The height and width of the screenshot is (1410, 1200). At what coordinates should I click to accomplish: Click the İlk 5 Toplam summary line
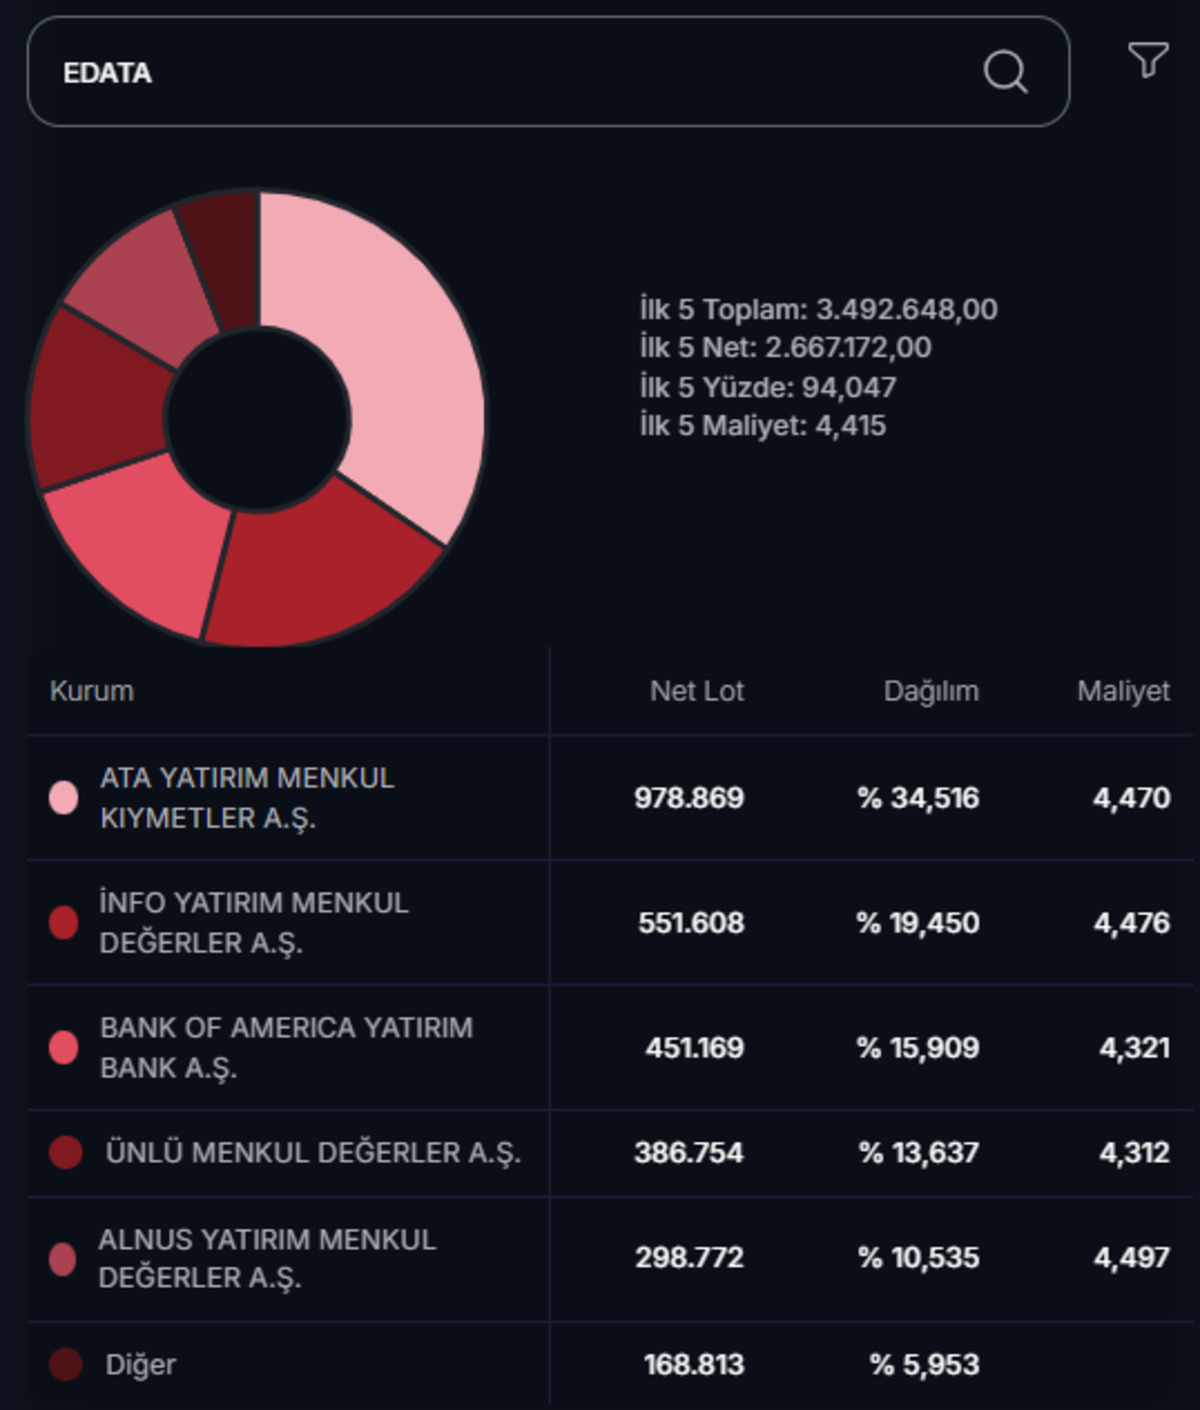point(819,309)
